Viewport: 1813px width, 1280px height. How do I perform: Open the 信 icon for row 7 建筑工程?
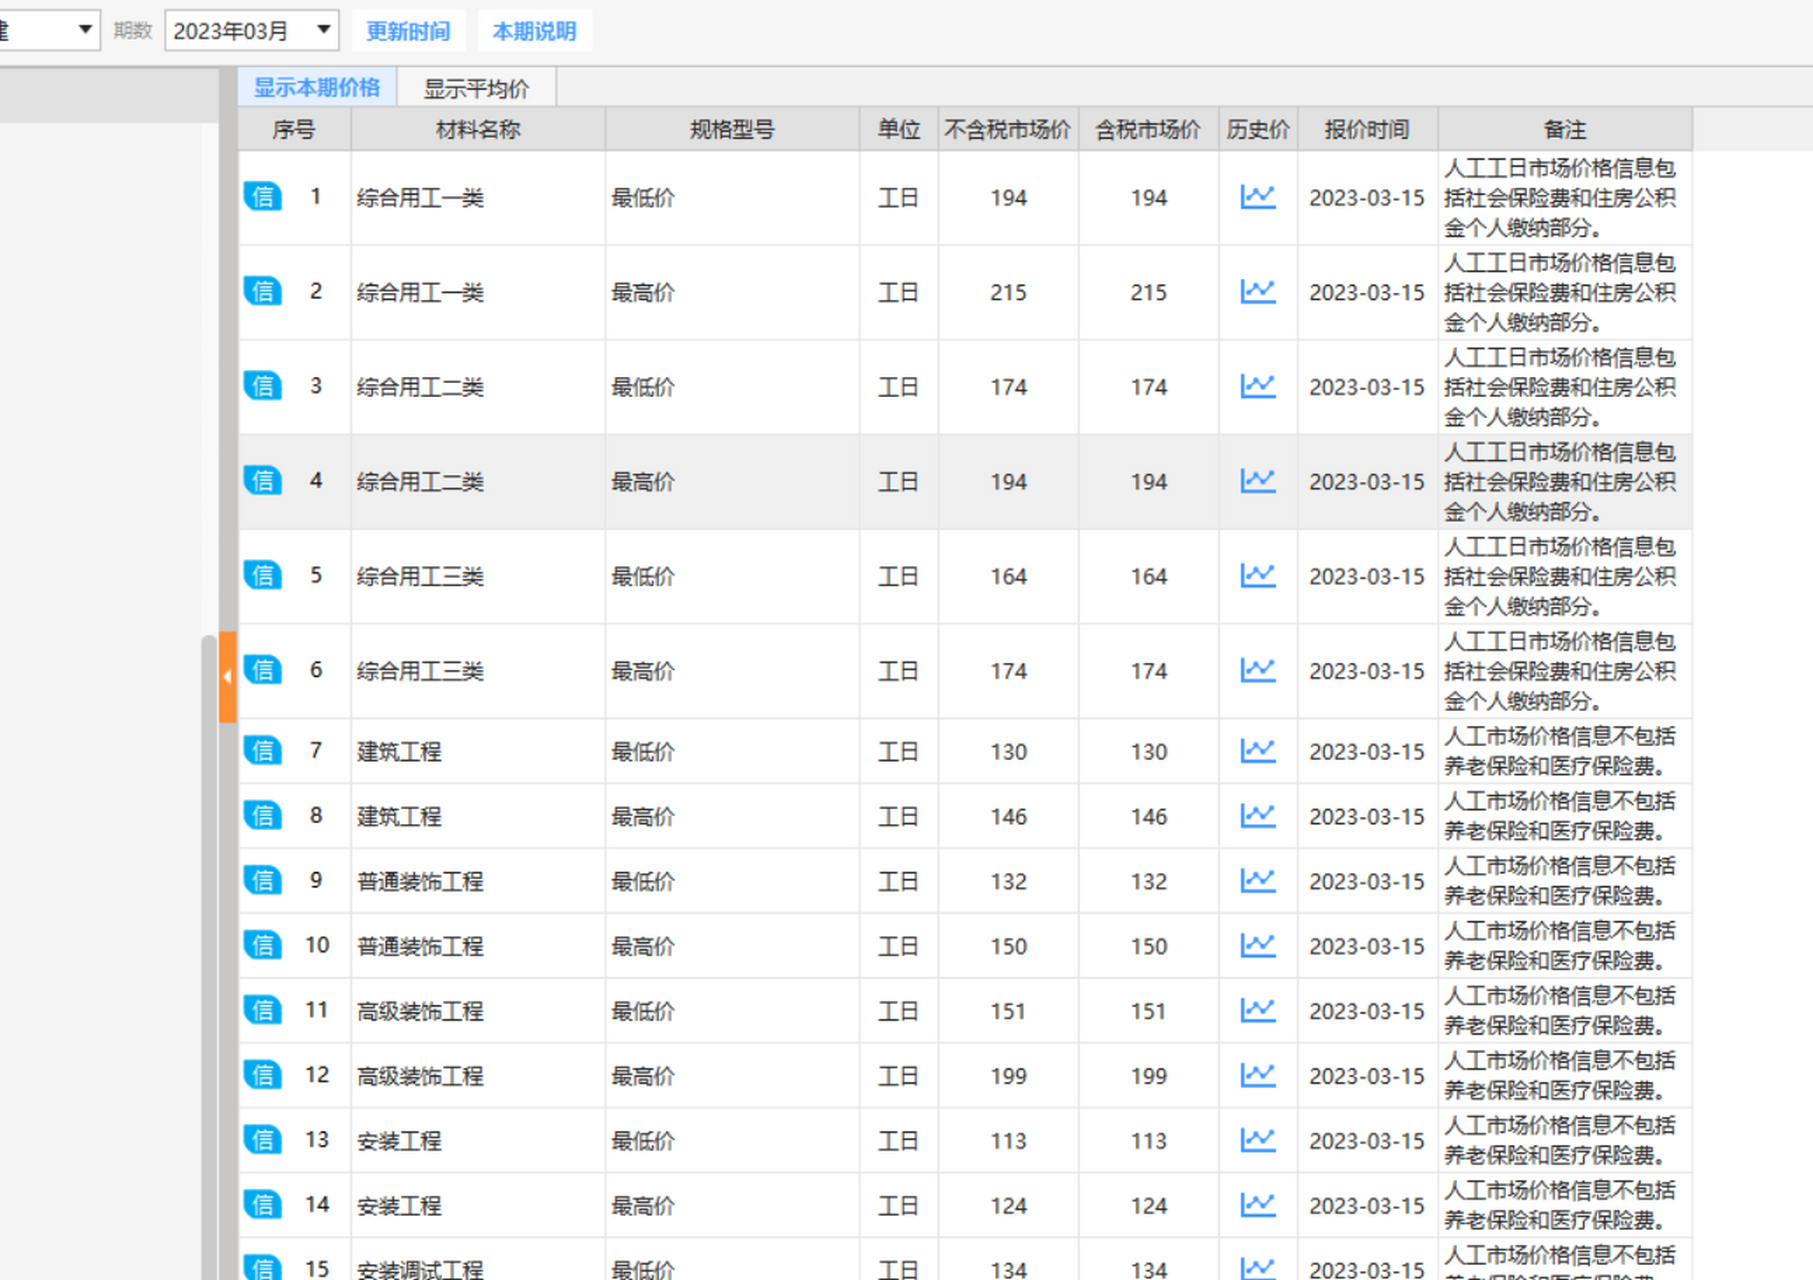point(263,750)
